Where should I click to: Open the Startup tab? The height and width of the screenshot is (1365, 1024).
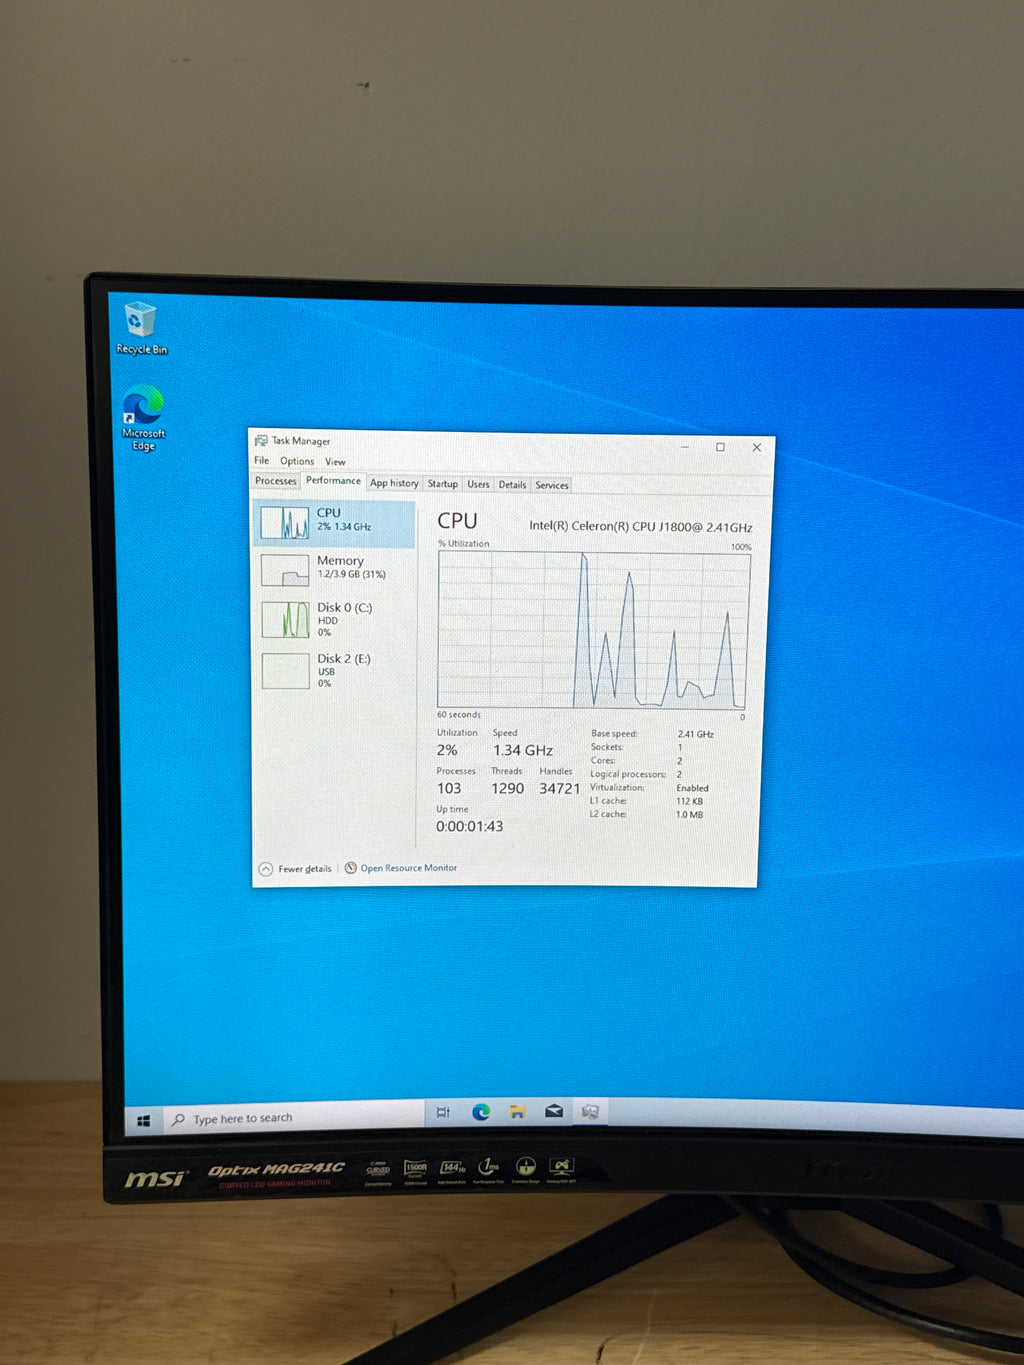pos(443,484)
